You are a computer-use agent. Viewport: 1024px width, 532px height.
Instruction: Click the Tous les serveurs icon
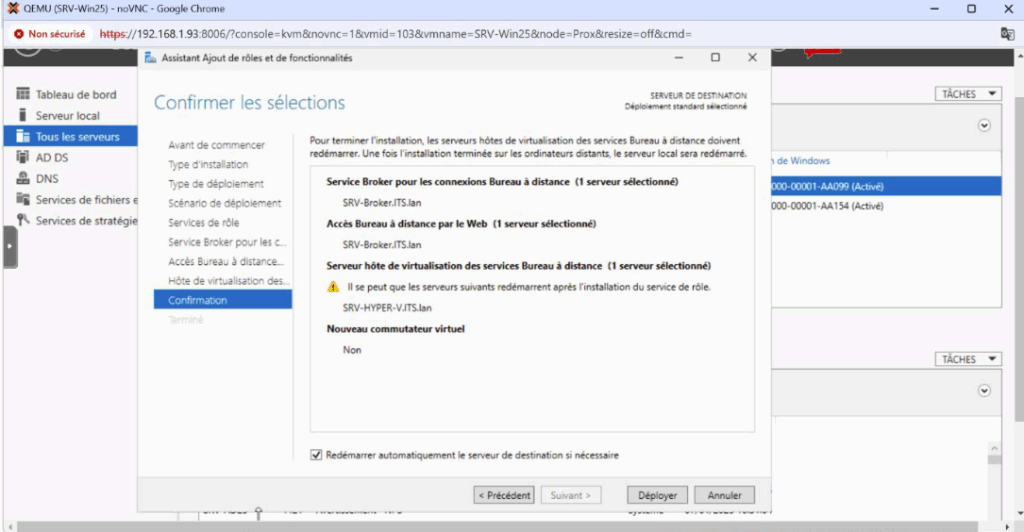click(23, 136)
